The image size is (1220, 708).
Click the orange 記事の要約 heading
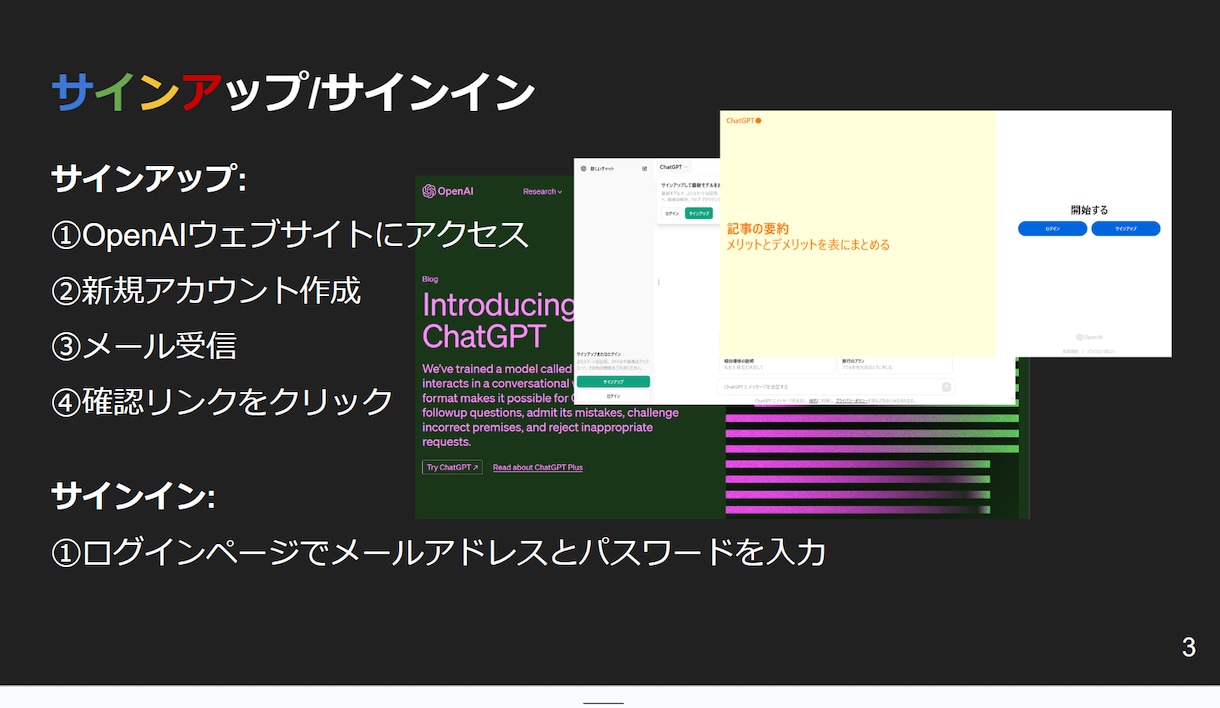(x=757, y=229)
